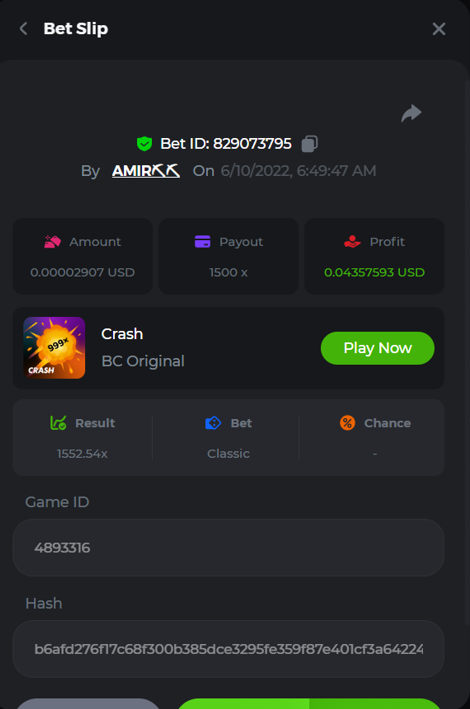Click the green Result chart icon
The height and width of the screenshot is (709, 470).
58,423
